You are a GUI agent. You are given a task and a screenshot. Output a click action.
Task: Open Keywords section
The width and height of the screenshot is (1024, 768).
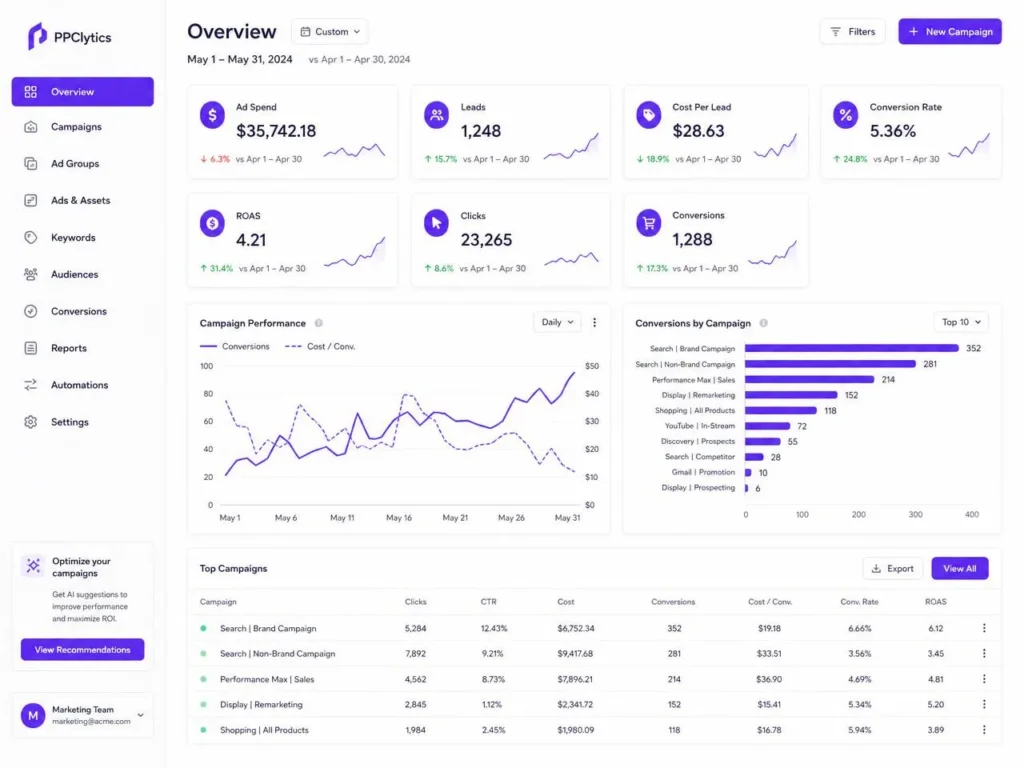point(73,237)
